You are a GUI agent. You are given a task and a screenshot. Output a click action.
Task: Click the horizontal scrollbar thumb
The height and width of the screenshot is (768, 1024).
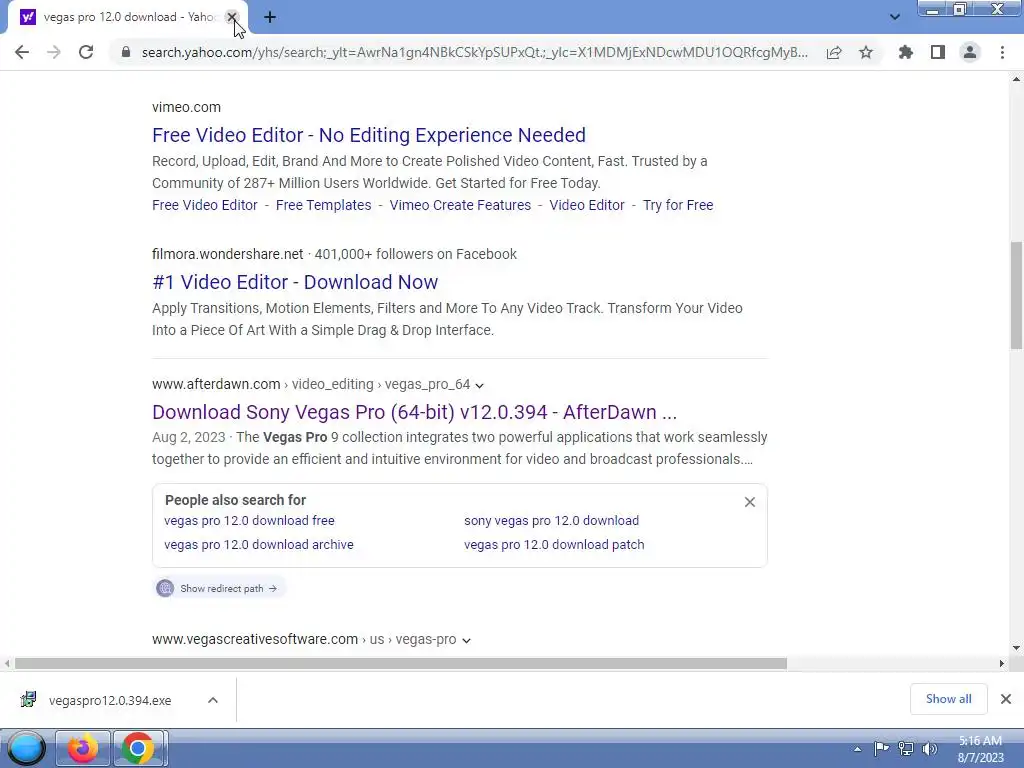point(400,664)
